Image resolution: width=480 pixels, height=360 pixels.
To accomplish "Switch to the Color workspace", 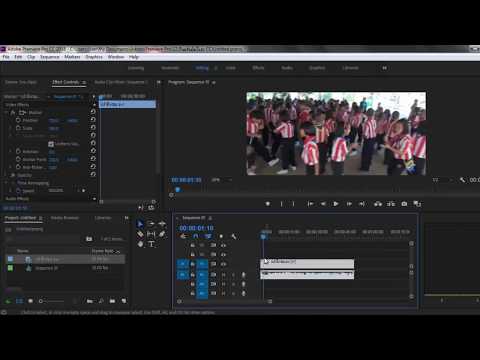I will coord(231,68).
